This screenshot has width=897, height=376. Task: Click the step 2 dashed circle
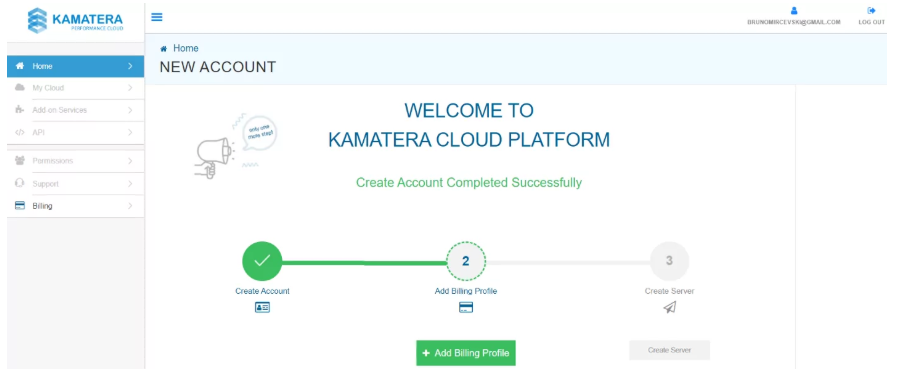[x=466, y=261]
